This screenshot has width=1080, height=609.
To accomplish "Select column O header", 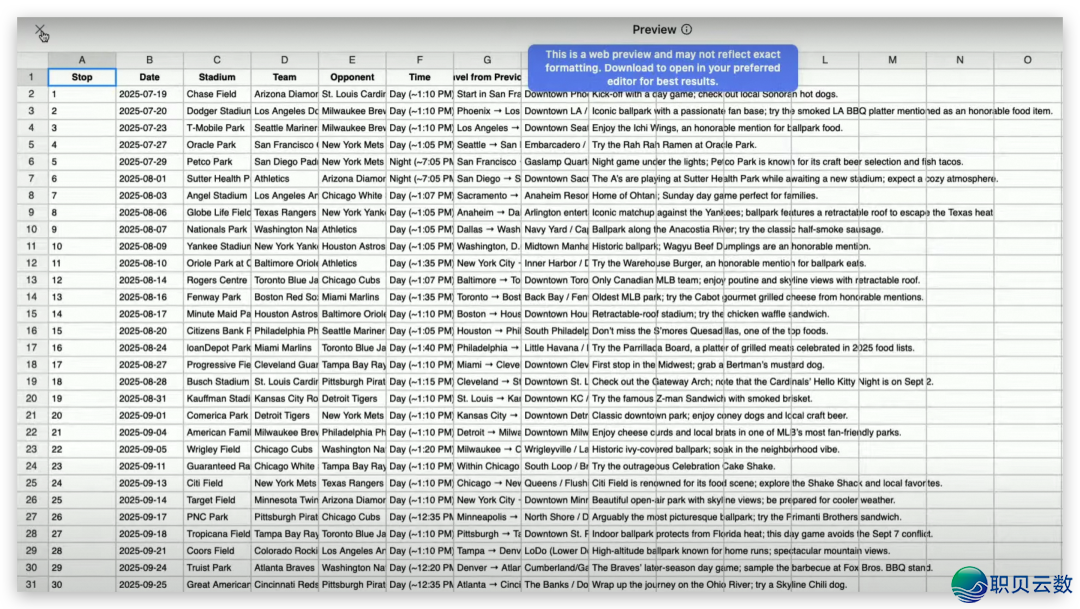I will [1027, 60].
